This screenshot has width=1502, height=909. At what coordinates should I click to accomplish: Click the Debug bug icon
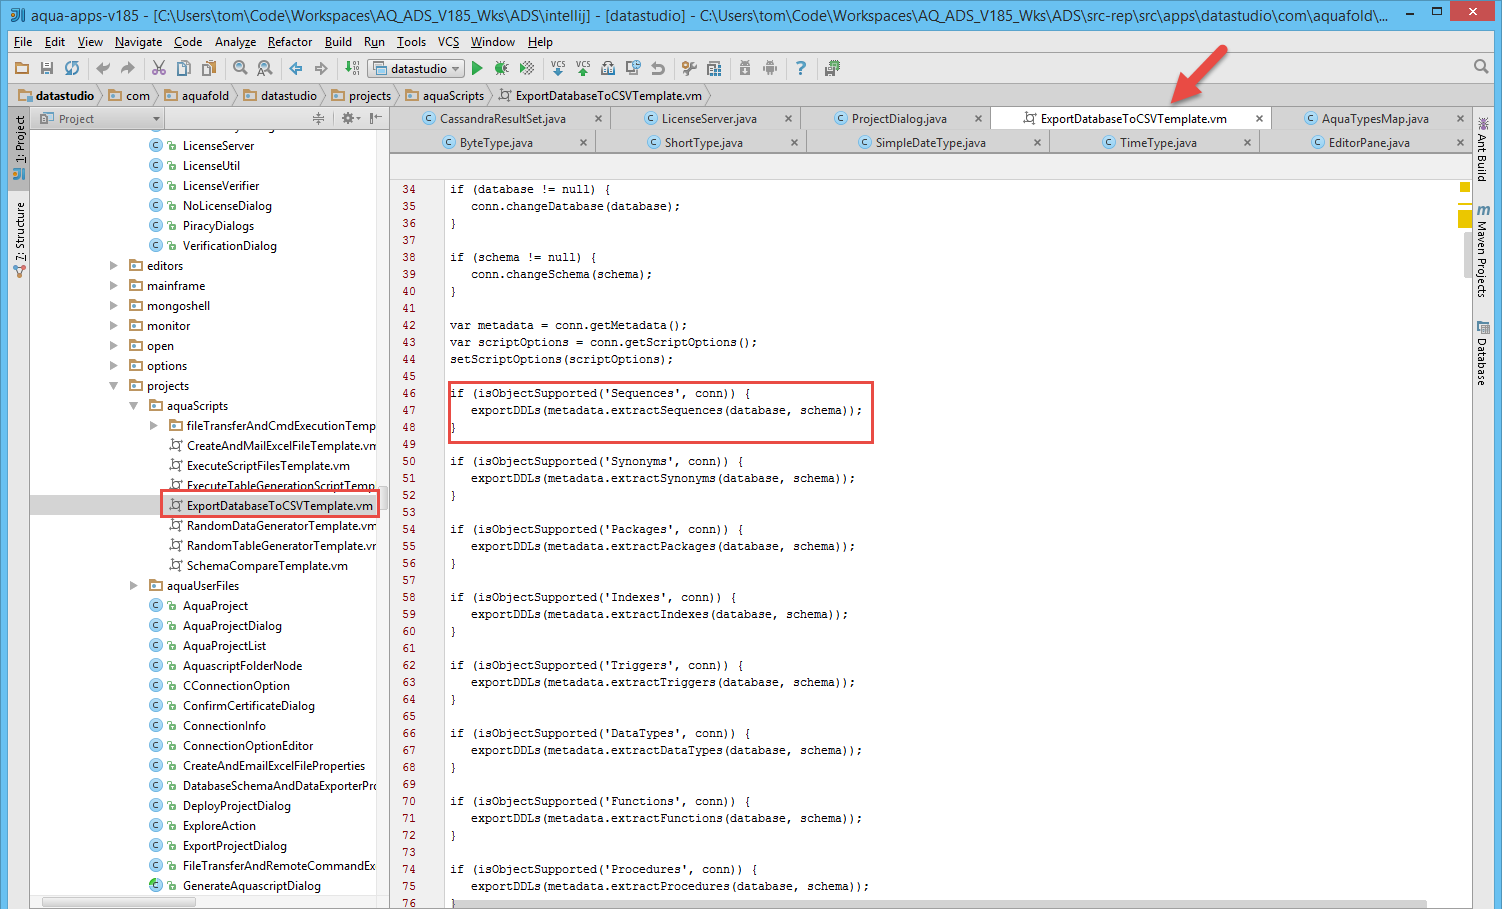pyautogui.click(x=502, y=68)
